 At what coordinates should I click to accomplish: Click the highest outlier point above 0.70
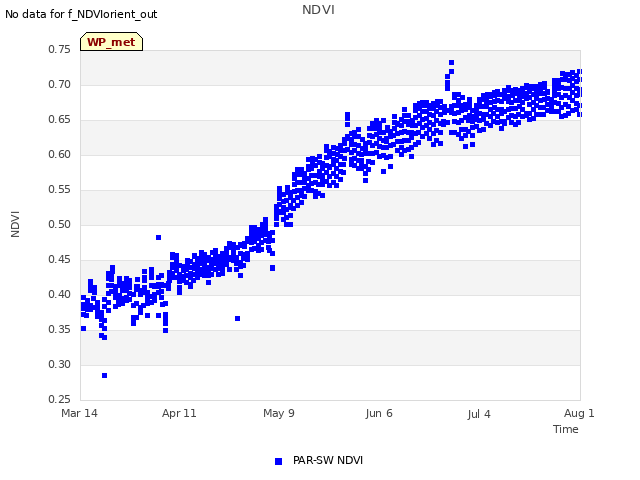451,62
